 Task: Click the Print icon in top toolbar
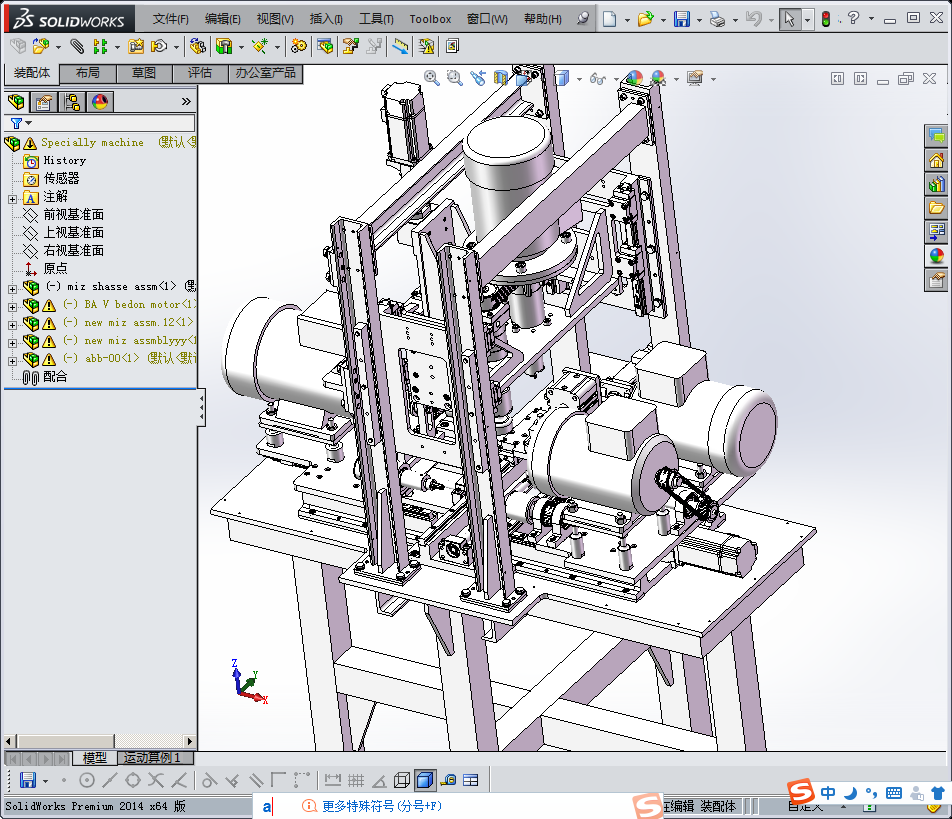pos(717,19)
